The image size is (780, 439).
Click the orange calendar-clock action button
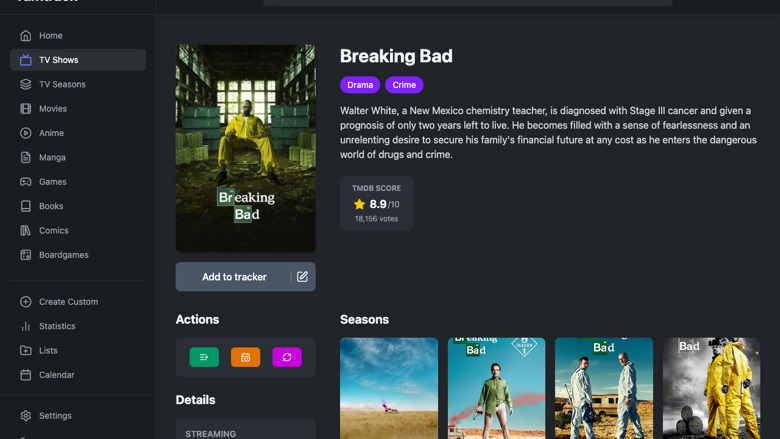pyautogui.click(x=245, y=357)
